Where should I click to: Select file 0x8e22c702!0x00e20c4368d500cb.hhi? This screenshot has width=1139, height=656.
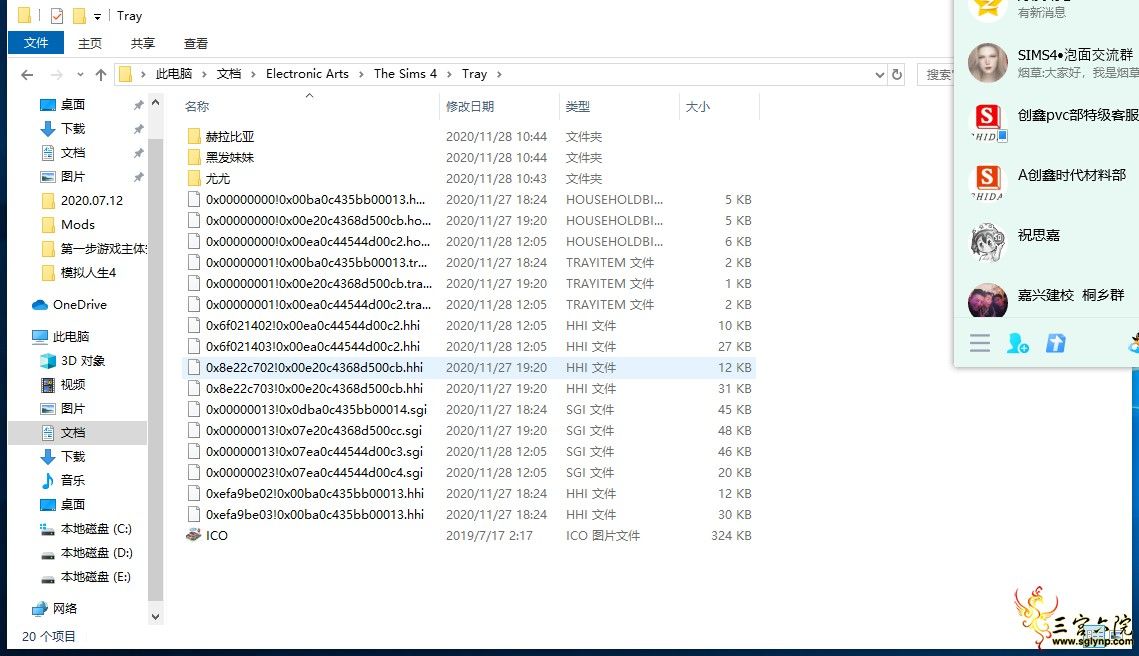(x=314, y=368)
